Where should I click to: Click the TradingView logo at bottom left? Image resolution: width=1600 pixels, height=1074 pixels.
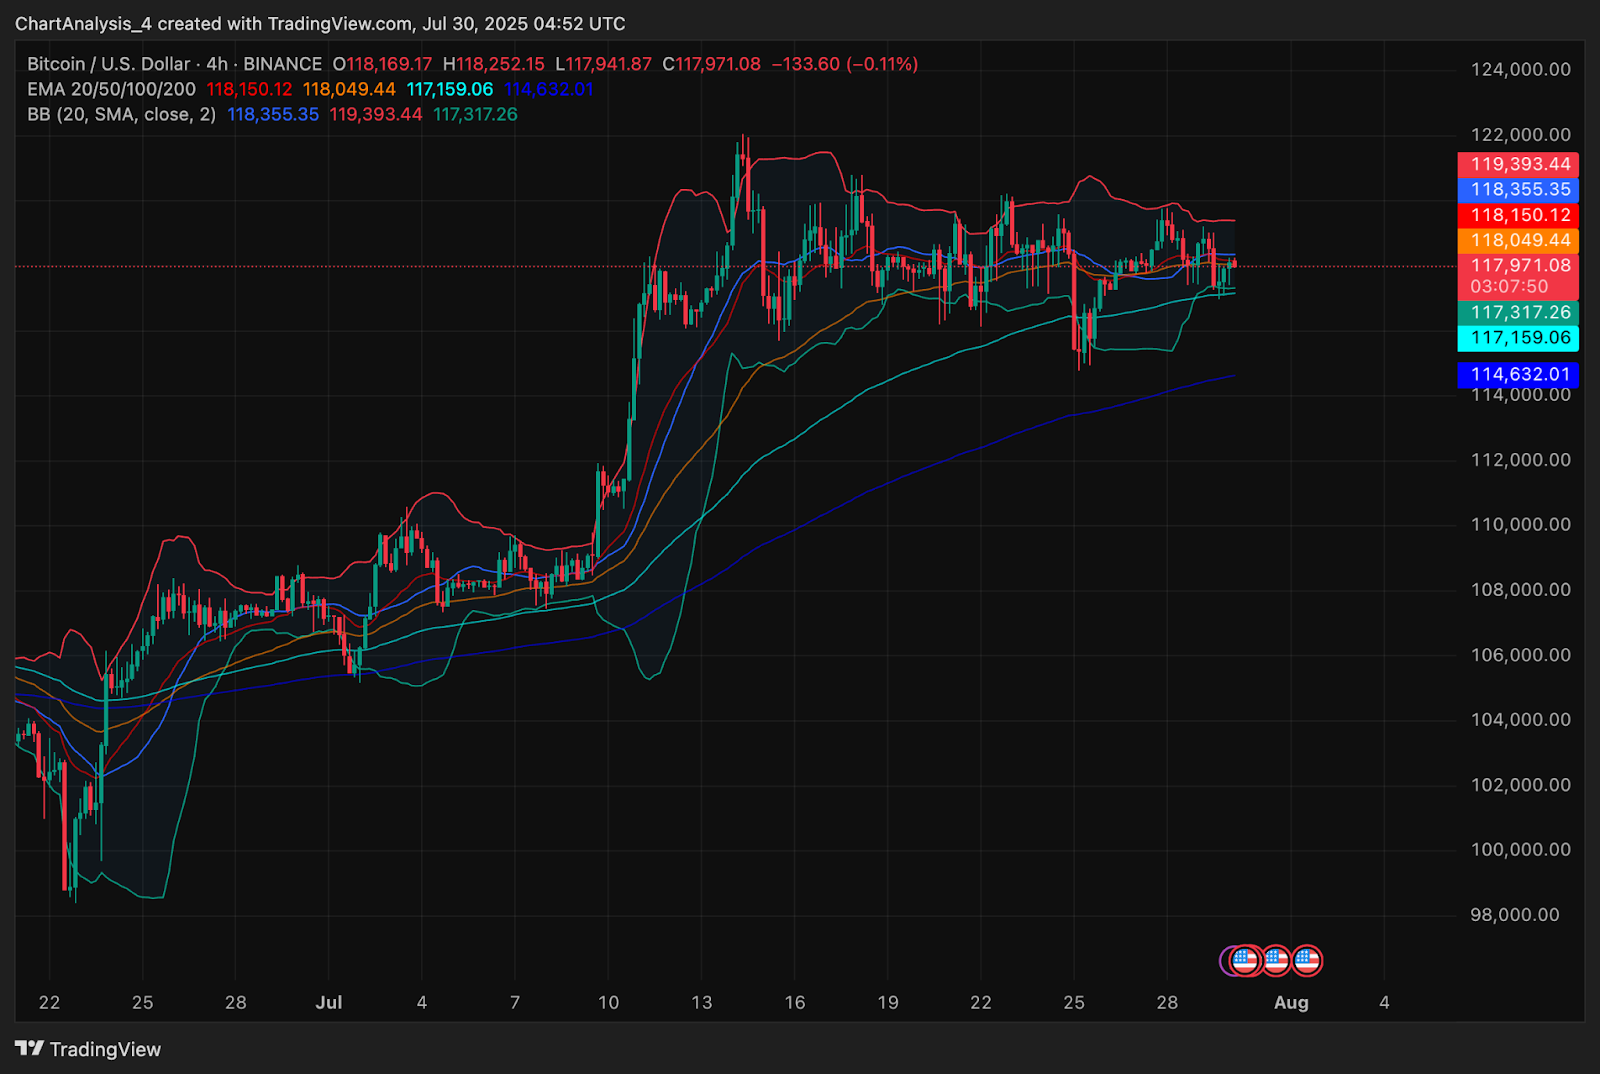(88, 1049)
